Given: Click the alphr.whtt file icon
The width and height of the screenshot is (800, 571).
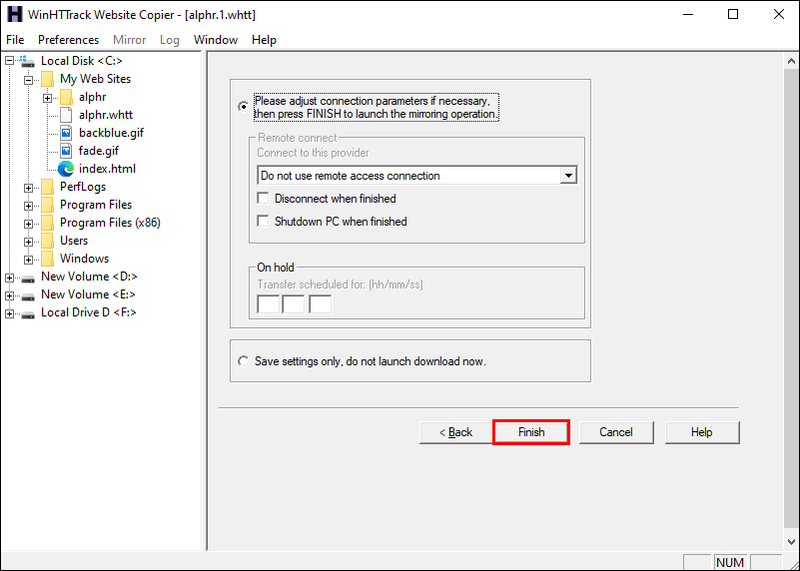Looking at the screenshot, I should click(66, 115).
